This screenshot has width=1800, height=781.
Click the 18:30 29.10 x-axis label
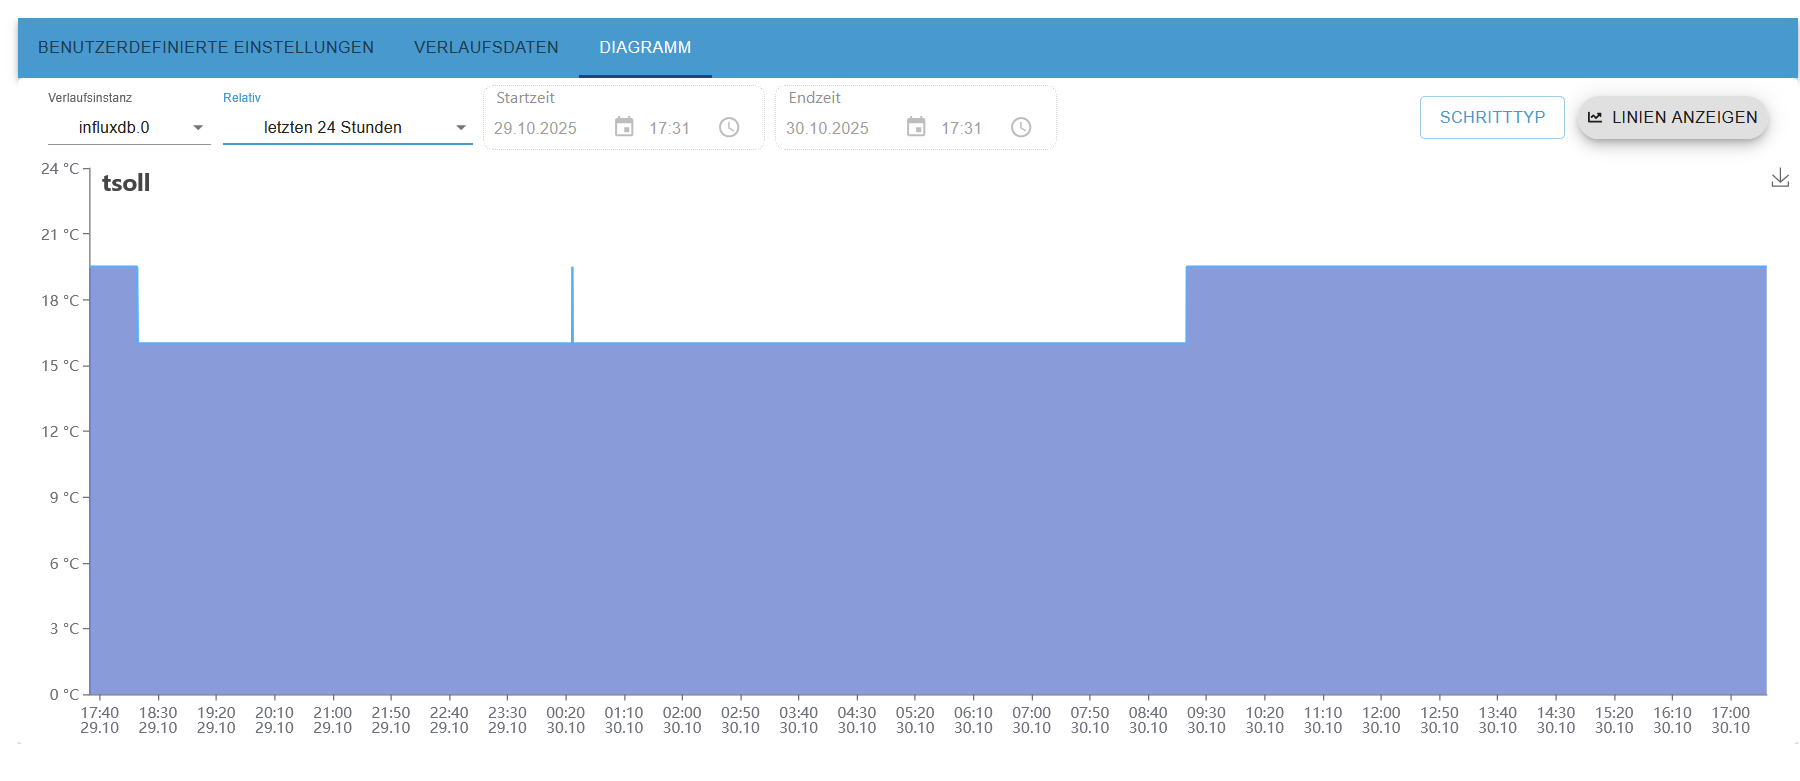[158, 720]
